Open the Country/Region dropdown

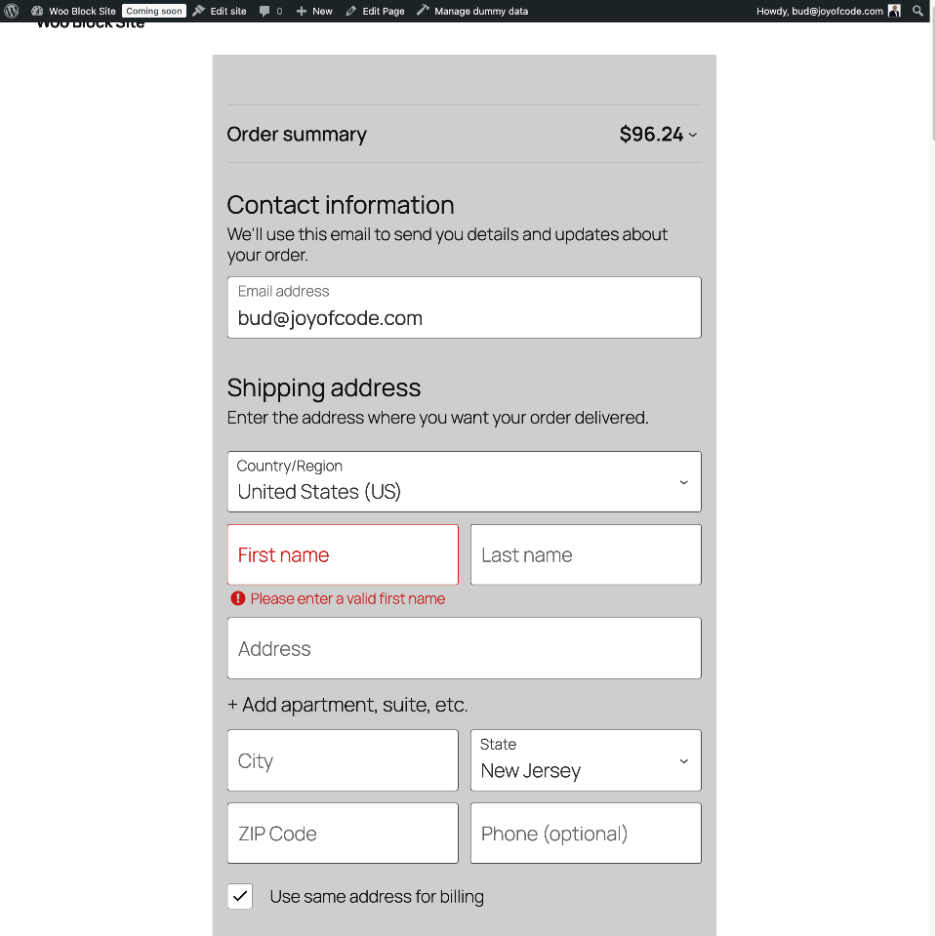point(463,481)
